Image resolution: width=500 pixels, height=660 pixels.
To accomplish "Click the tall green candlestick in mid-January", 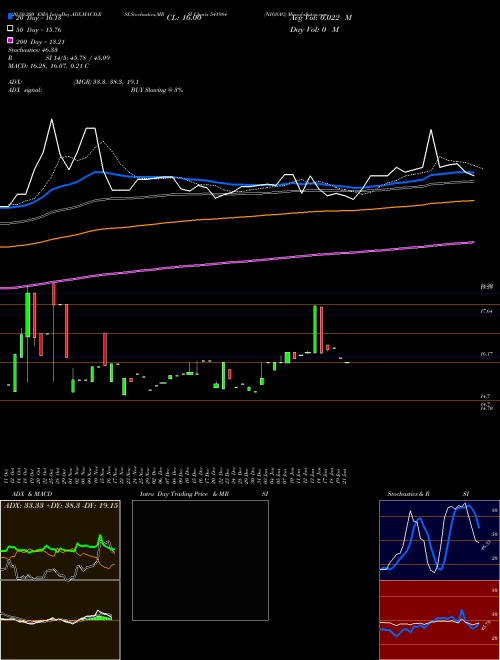I will click(314, 329).
